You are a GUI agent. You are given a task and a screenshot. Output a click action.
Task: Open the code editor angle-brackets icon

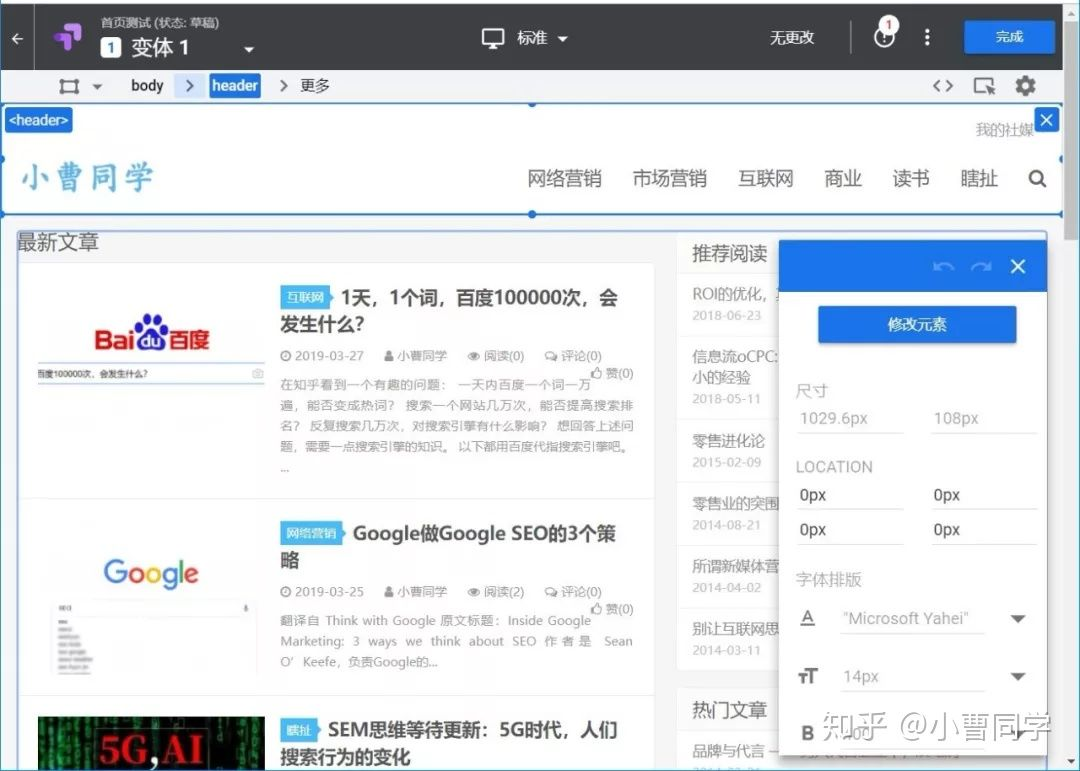coord(943,86)
